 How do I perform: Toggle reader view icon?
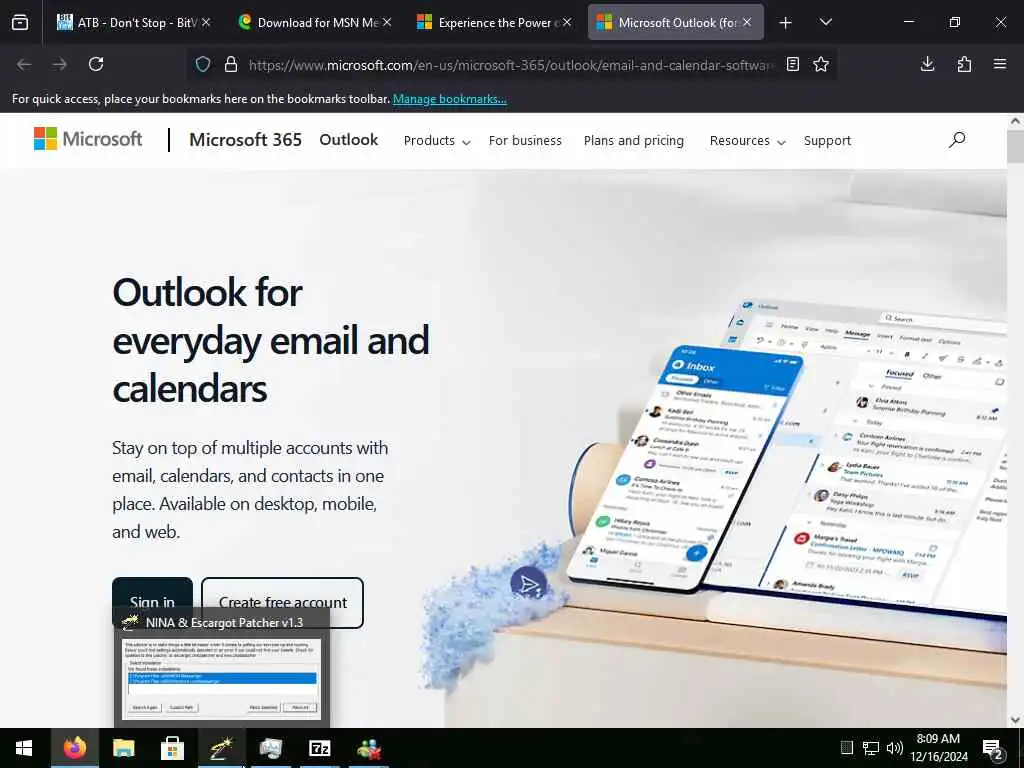click(x=792, y=64)
